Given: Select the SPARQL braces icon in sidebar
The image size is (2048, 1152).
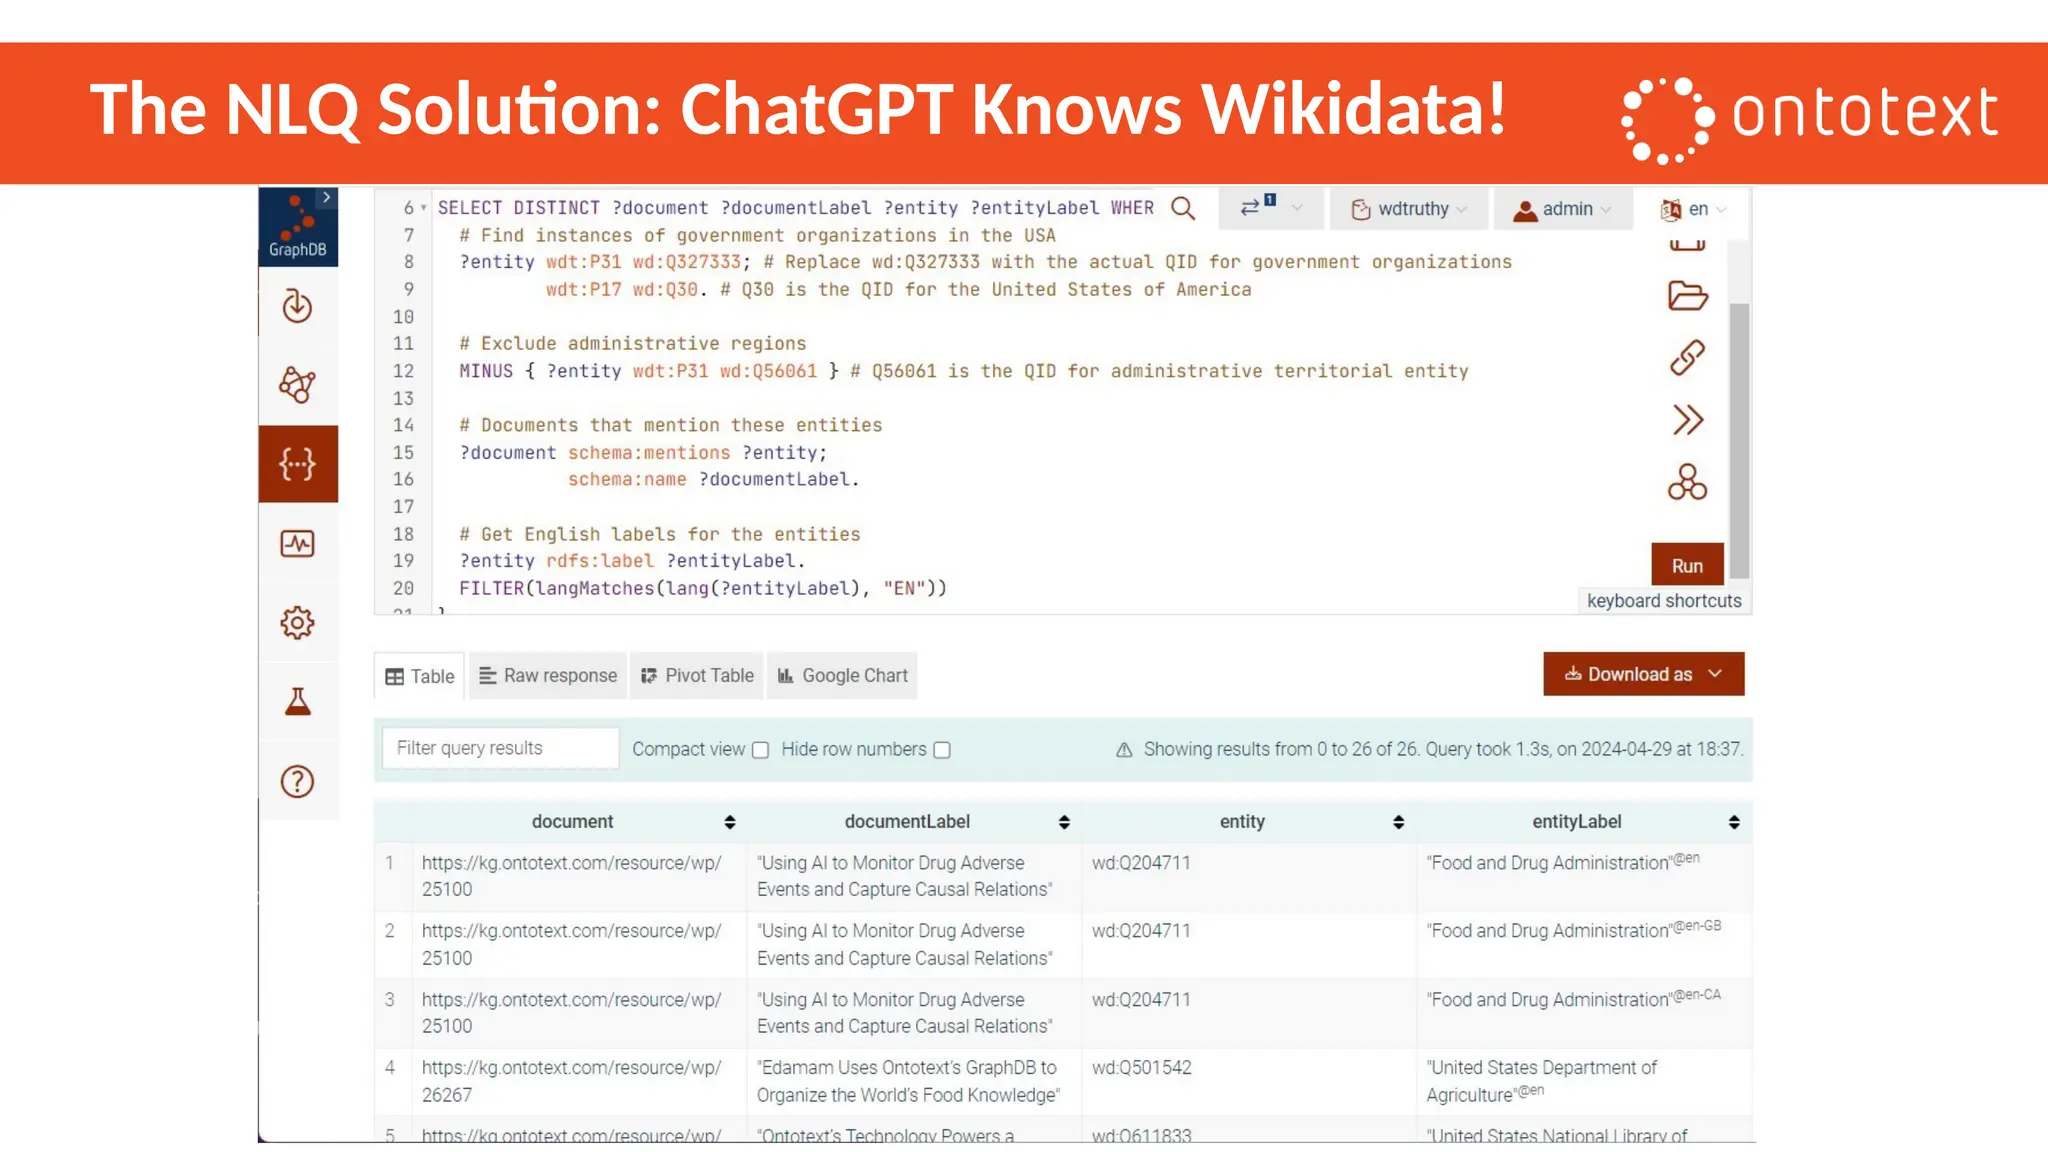Looking at the screenshot, I should [x=297, y=464].
